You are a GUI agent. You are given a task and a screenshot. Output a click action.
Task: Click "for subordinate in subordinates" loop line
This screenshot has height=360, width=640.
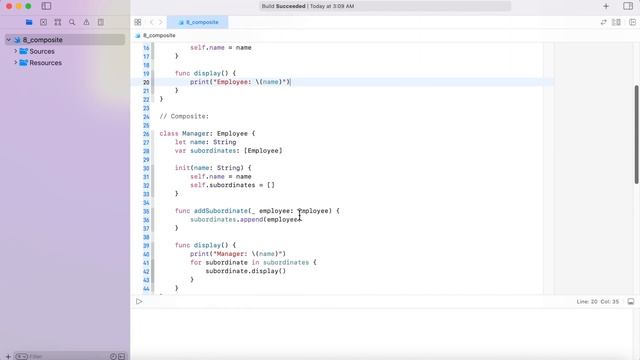(253, 262)
